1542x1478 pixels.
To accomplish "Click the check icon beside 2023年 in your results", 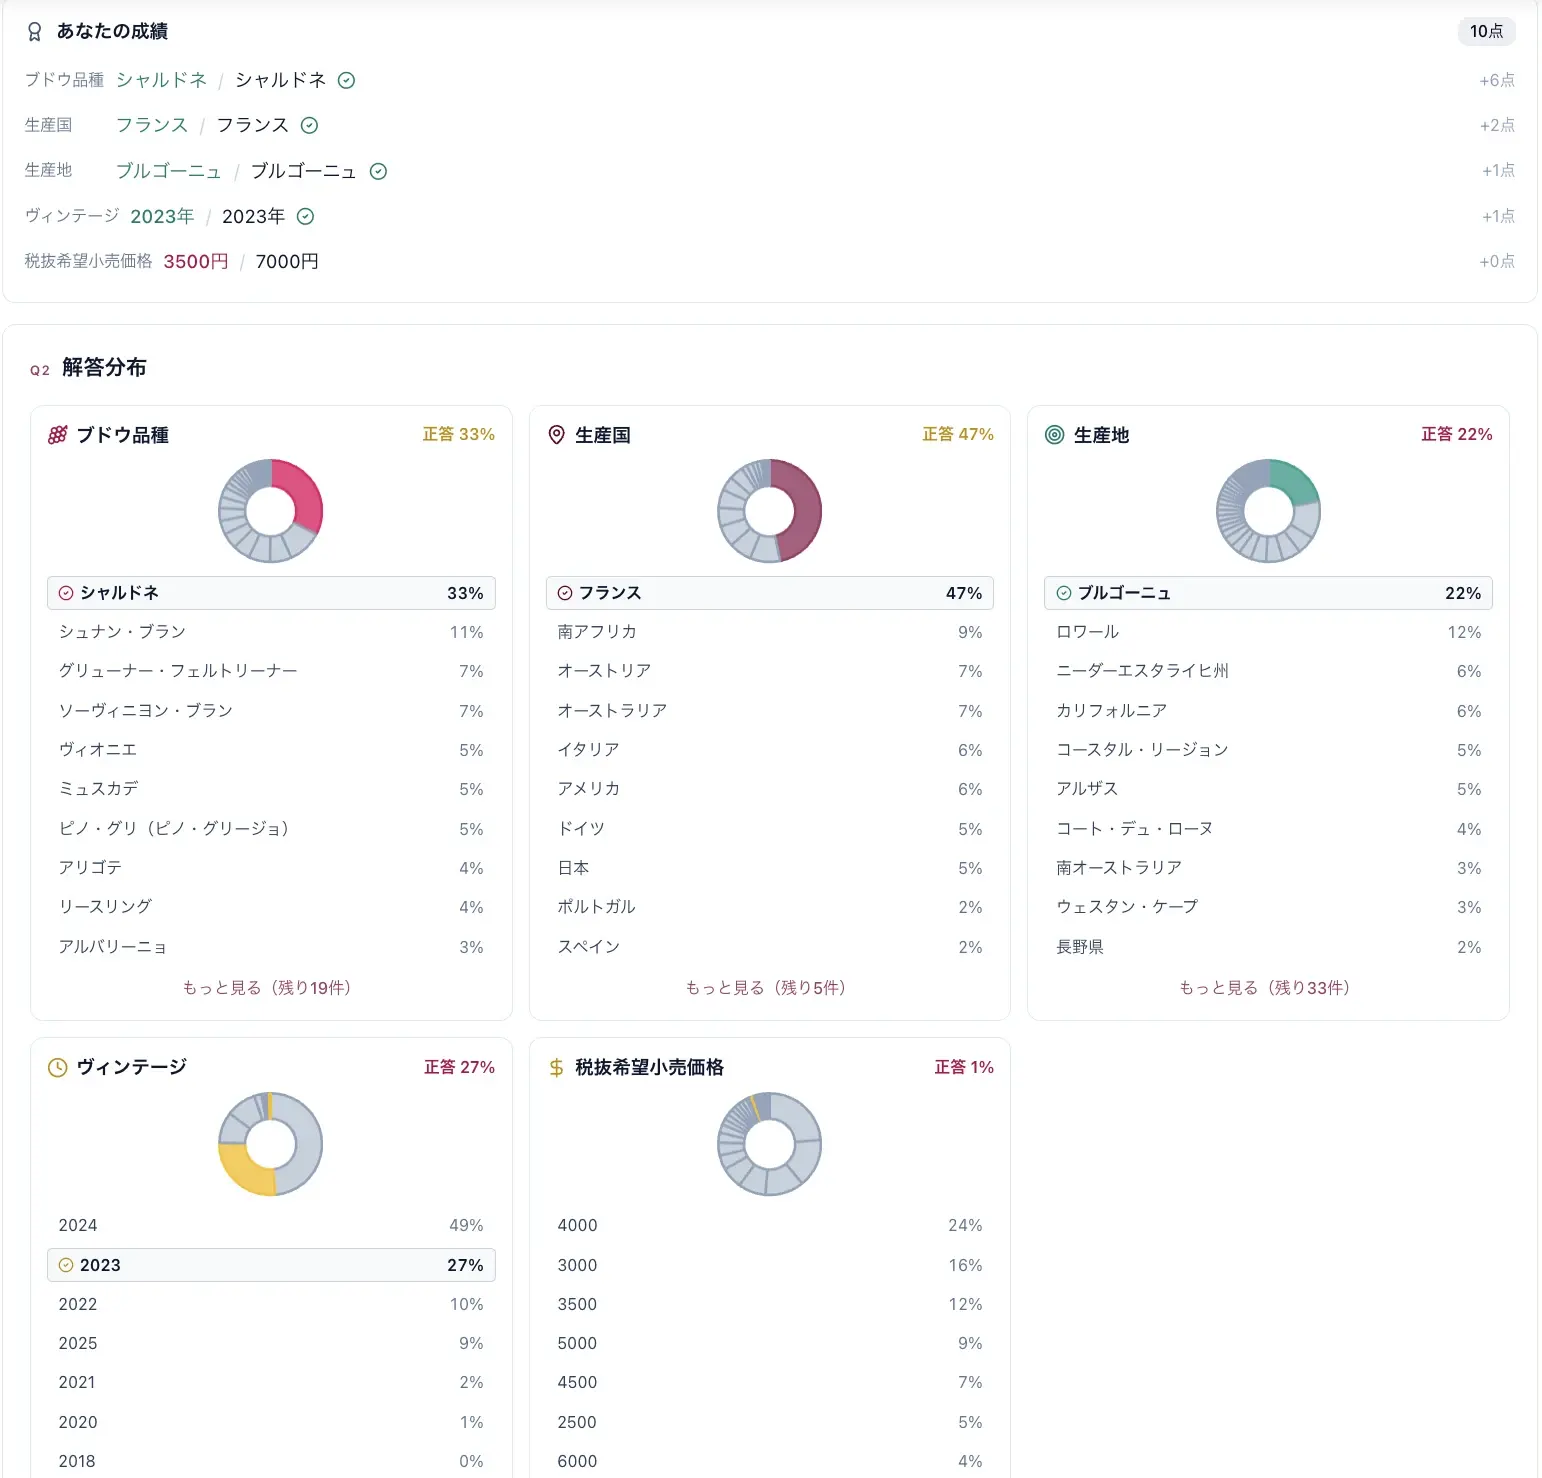I will (x=306, y=216).
